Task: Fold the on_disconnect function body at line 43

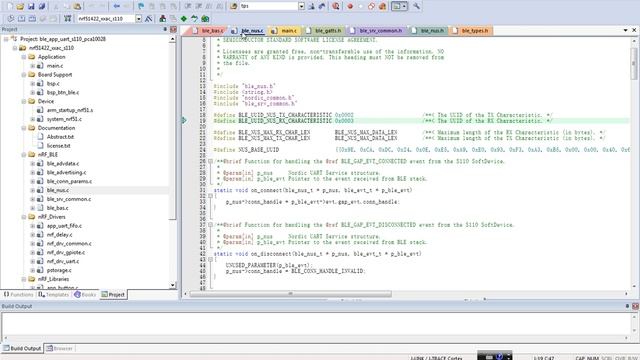Action: pyautogui.click(x=210, y=259)
